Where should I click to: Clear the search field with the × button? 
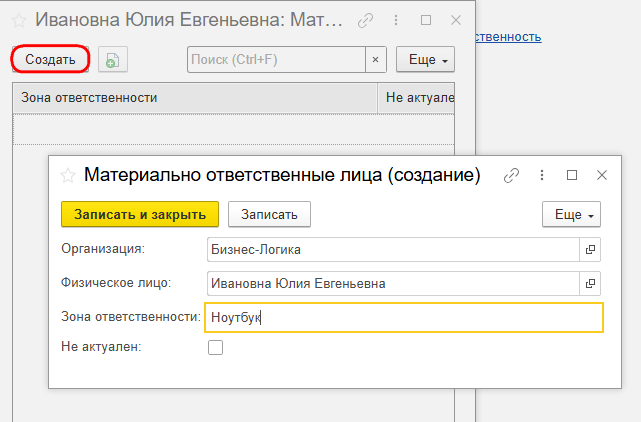point(376,60)
